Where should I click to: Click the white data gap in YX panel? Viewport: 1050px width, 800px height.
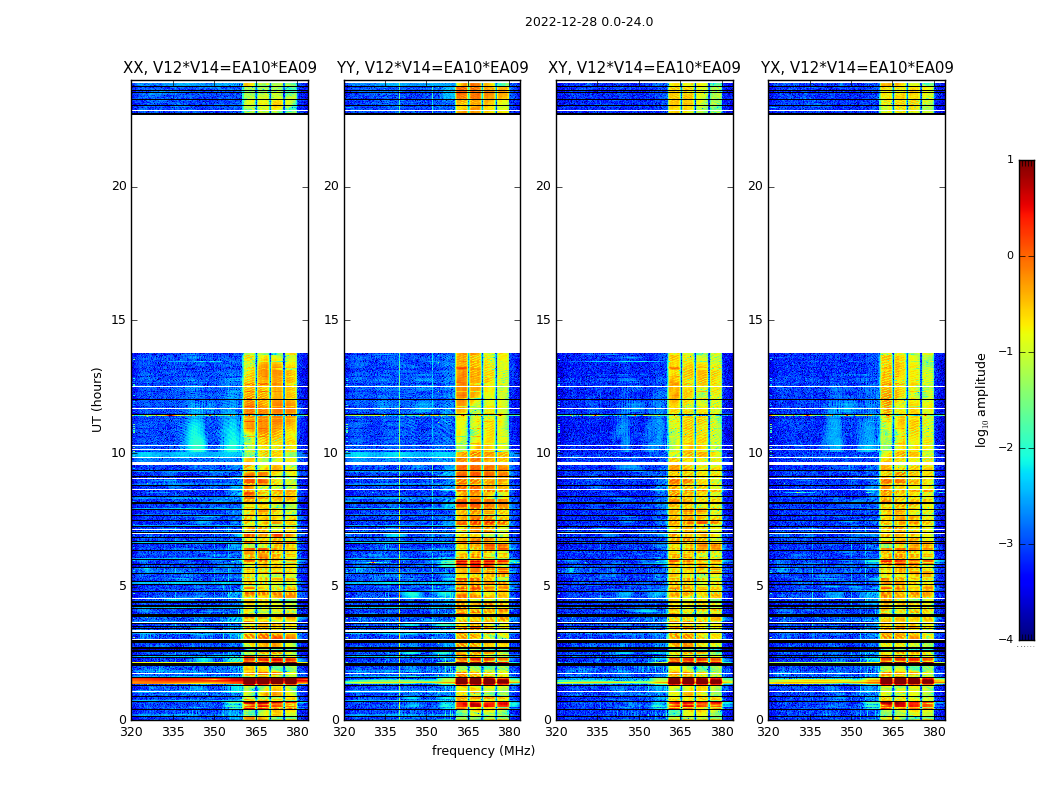coord(857,233)
